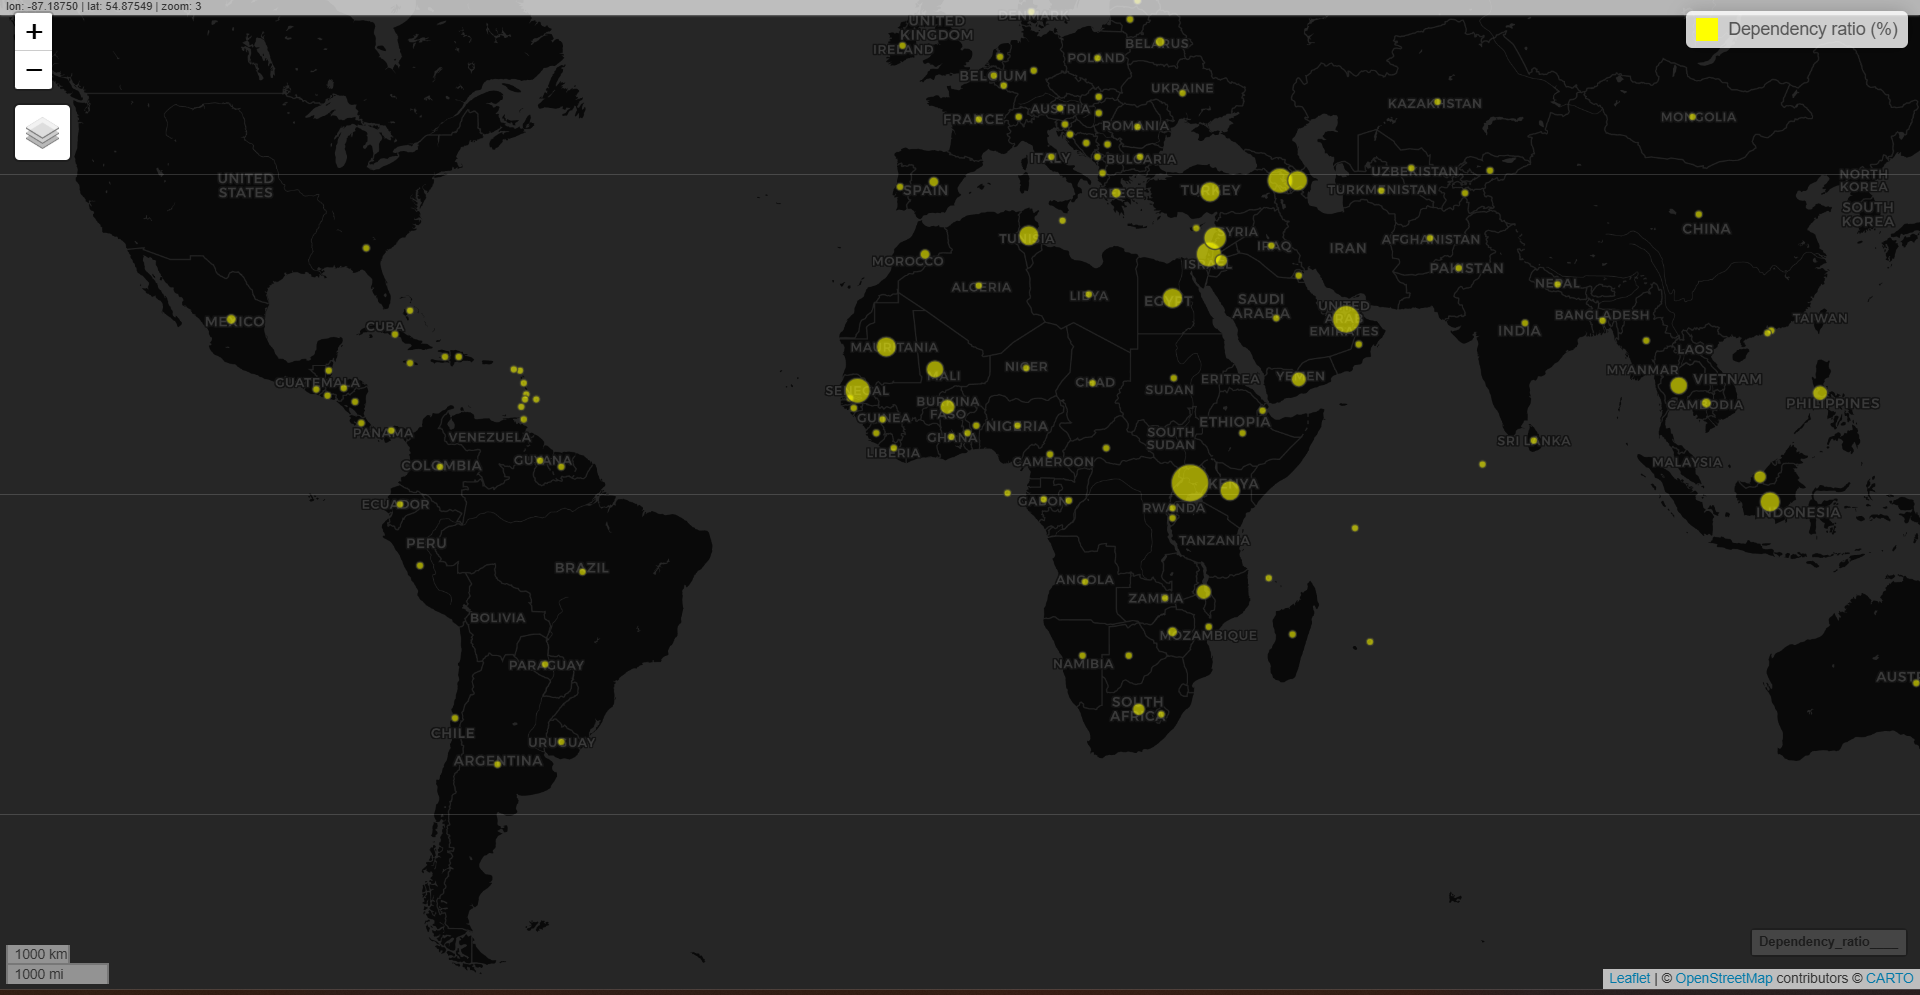Viewport: 1920px width, 995px height.
Task: Open the OpenStreetMap contributors link
Action: (x=1723, y=978)
